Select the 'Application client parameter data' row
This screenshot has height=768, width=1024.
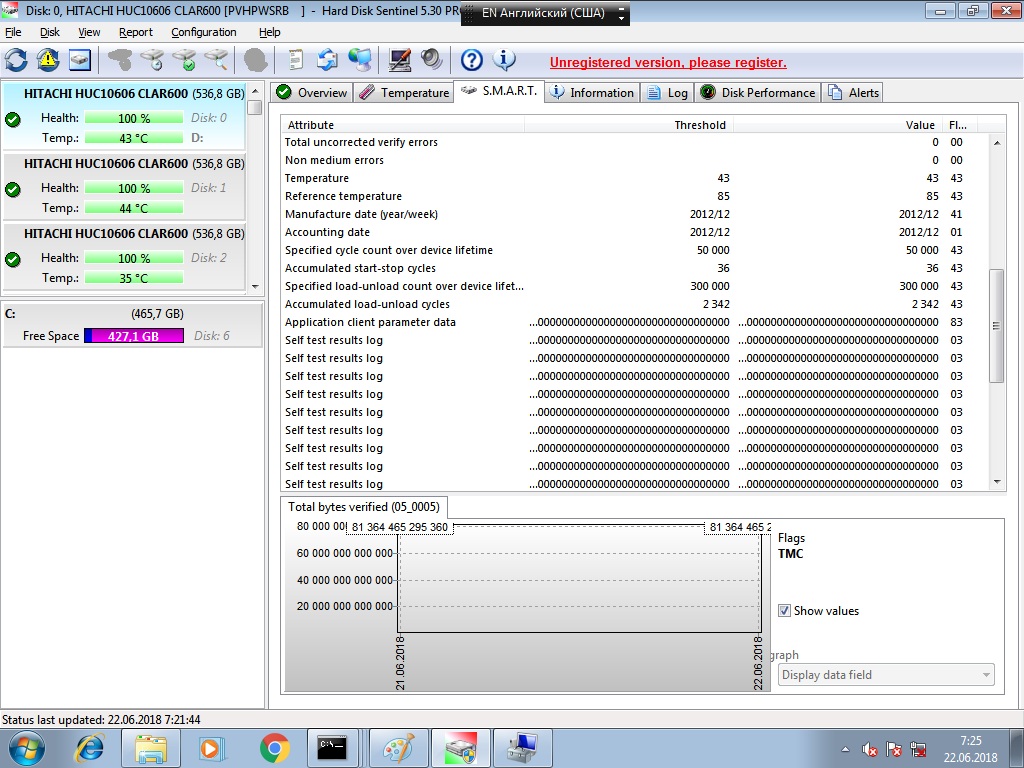pyautogui.click(x=635, y=322)
